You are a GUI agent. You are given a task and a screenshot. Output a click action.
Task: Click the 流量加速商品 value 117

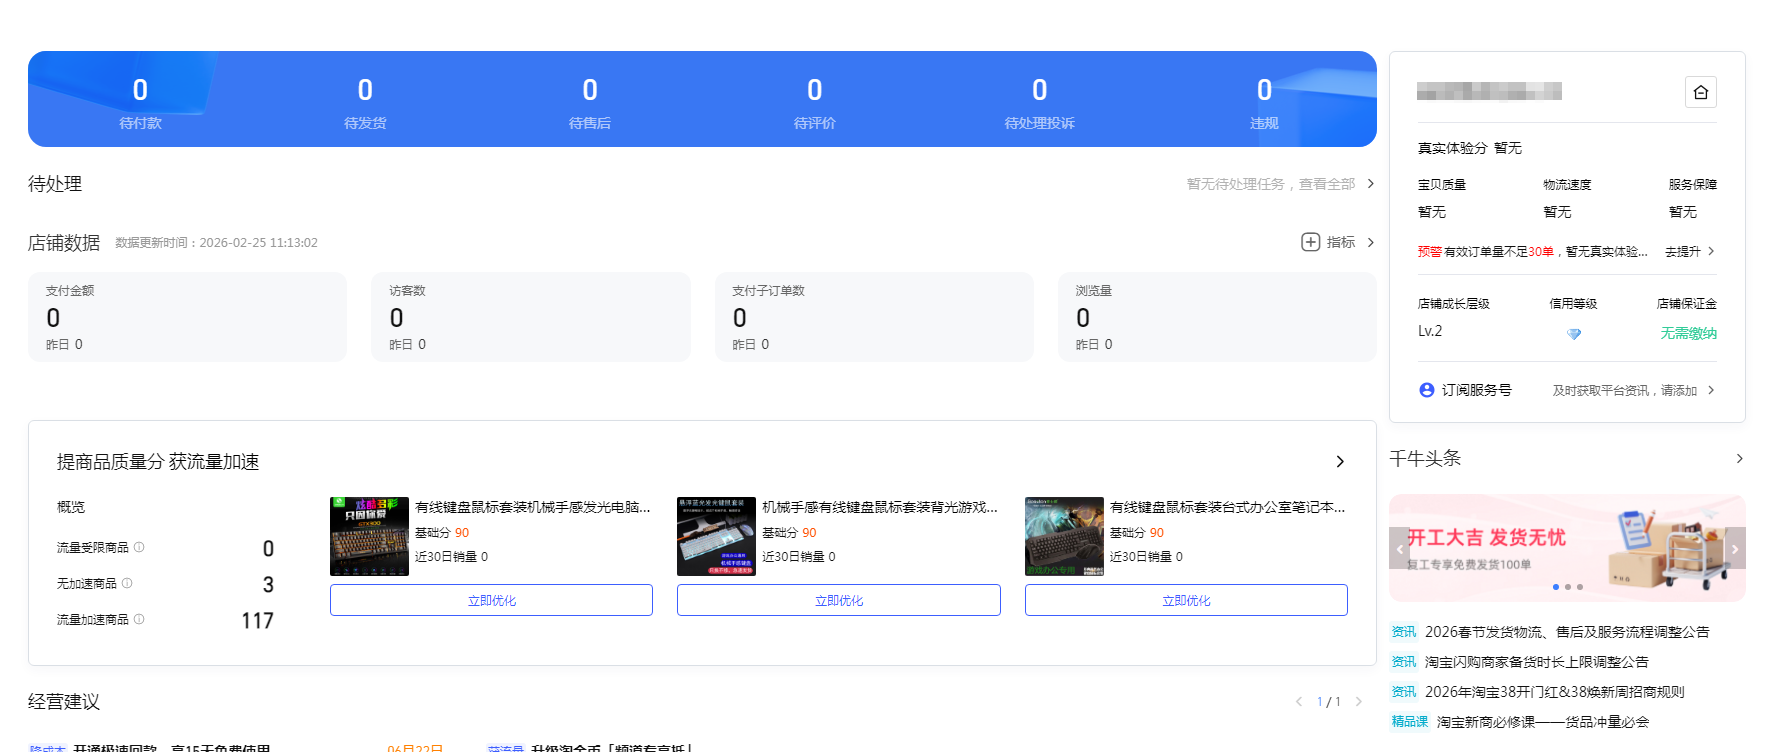tap(257, 621)
